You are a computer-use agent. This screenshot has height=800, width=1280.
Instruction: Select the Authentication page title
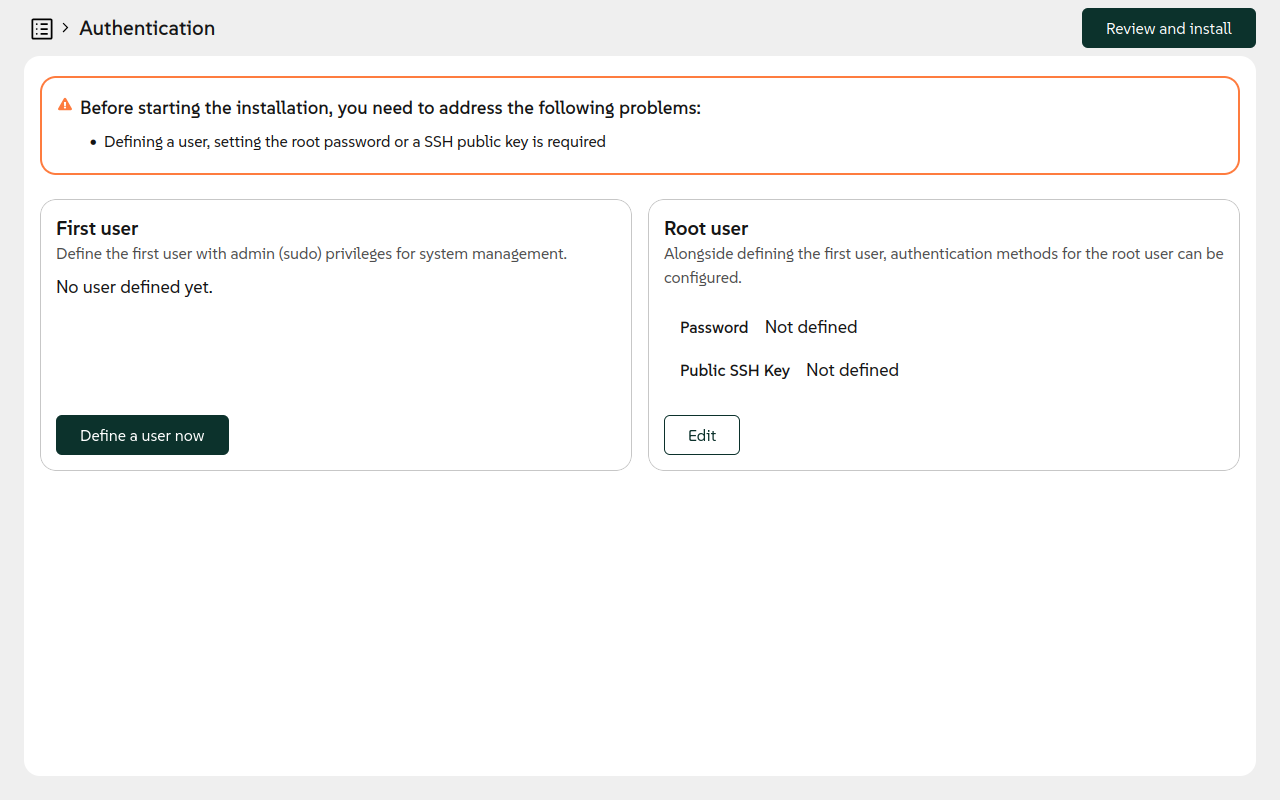pos(147,28)
